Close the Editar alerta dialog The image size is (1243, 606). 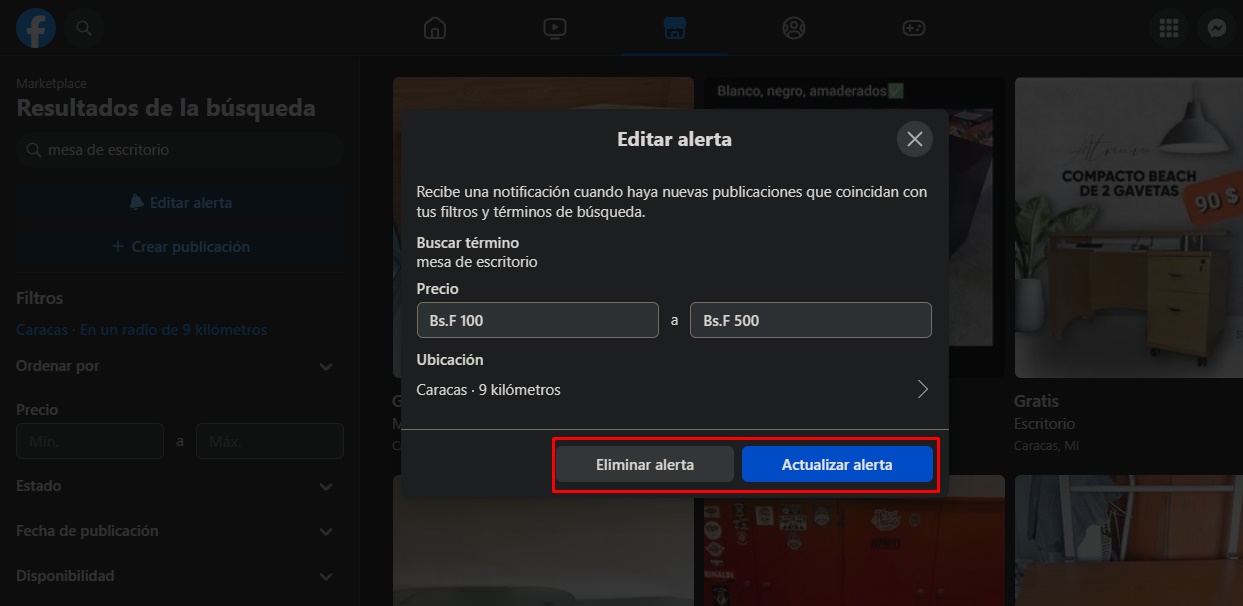[x=914, y=139]
